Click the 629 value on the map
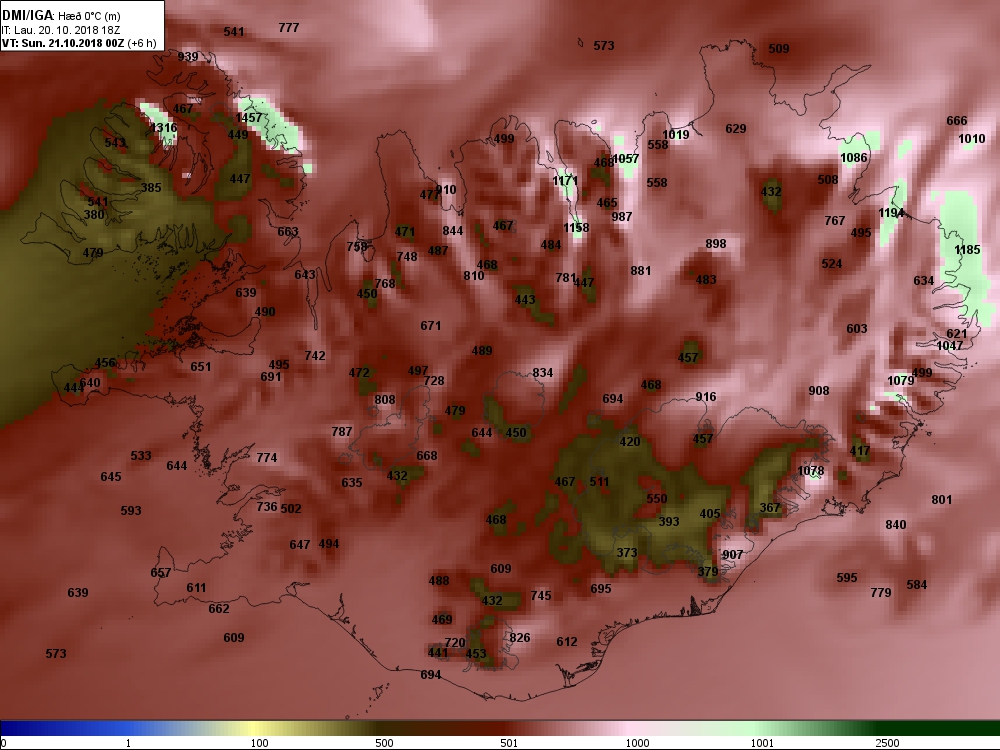 pyautogui.click(x=735, y=129)
